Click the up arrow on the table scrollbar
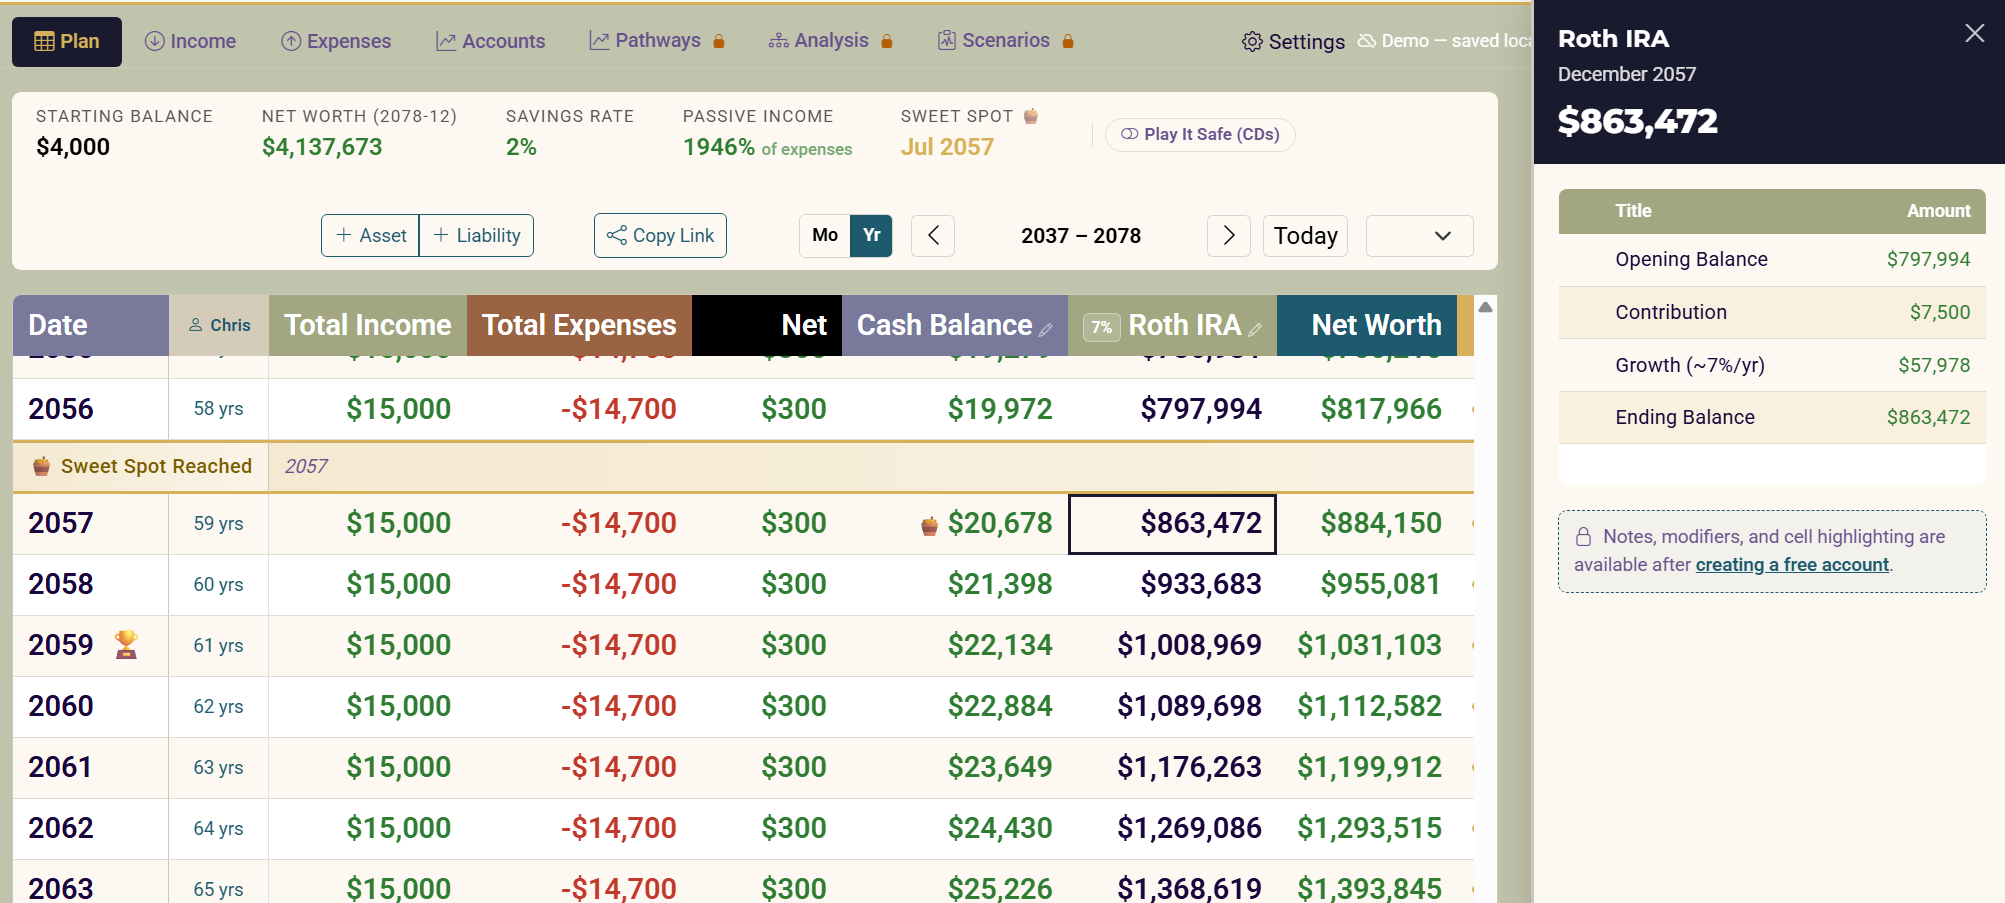This screenshot has width=2005, height=903. click(1486, 307)
